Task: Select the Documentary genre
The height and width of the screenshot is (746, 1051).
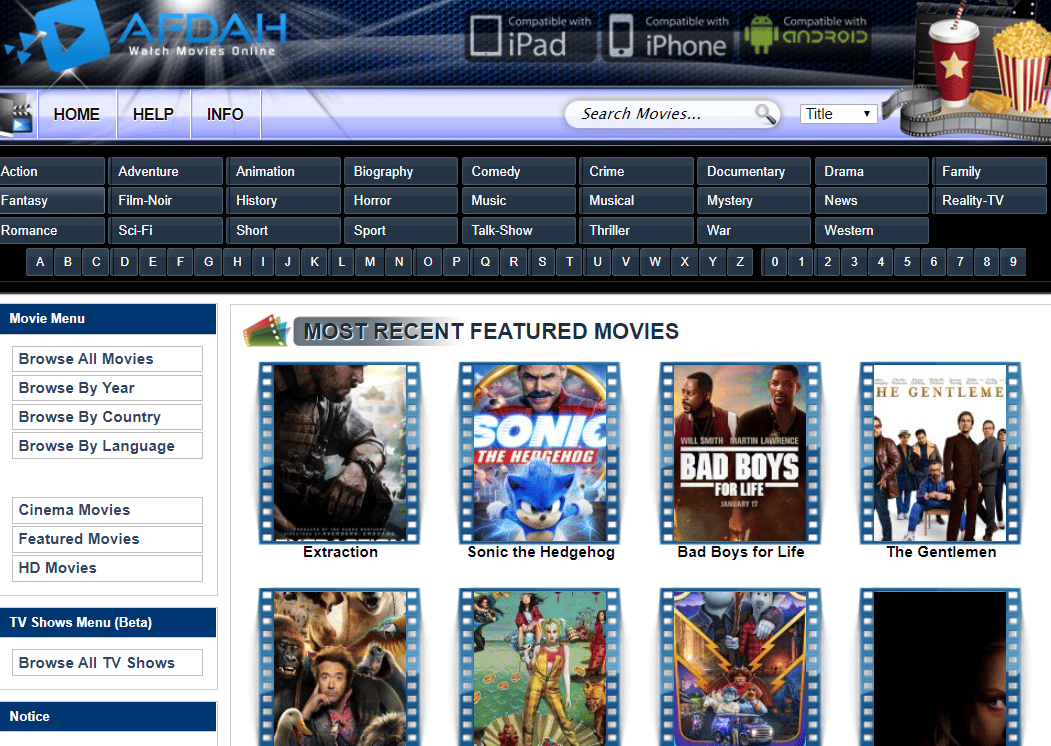Action: pyautogui.click(x=754, y=172)
